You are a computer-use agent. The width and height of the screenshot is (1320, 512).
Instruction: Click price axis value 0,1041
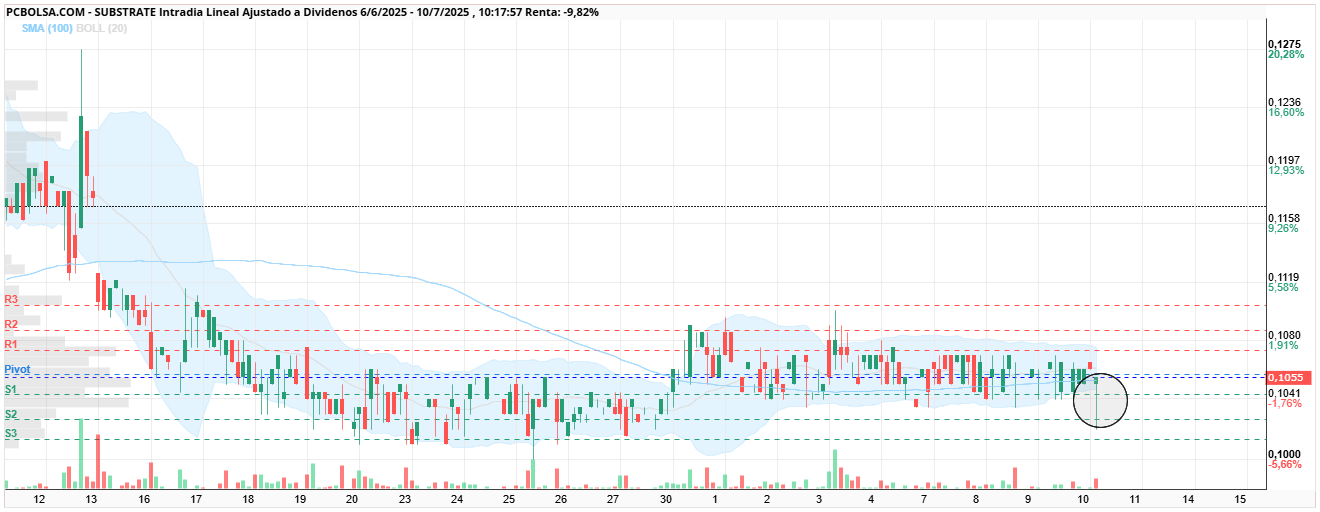(x=1284, y=393)
